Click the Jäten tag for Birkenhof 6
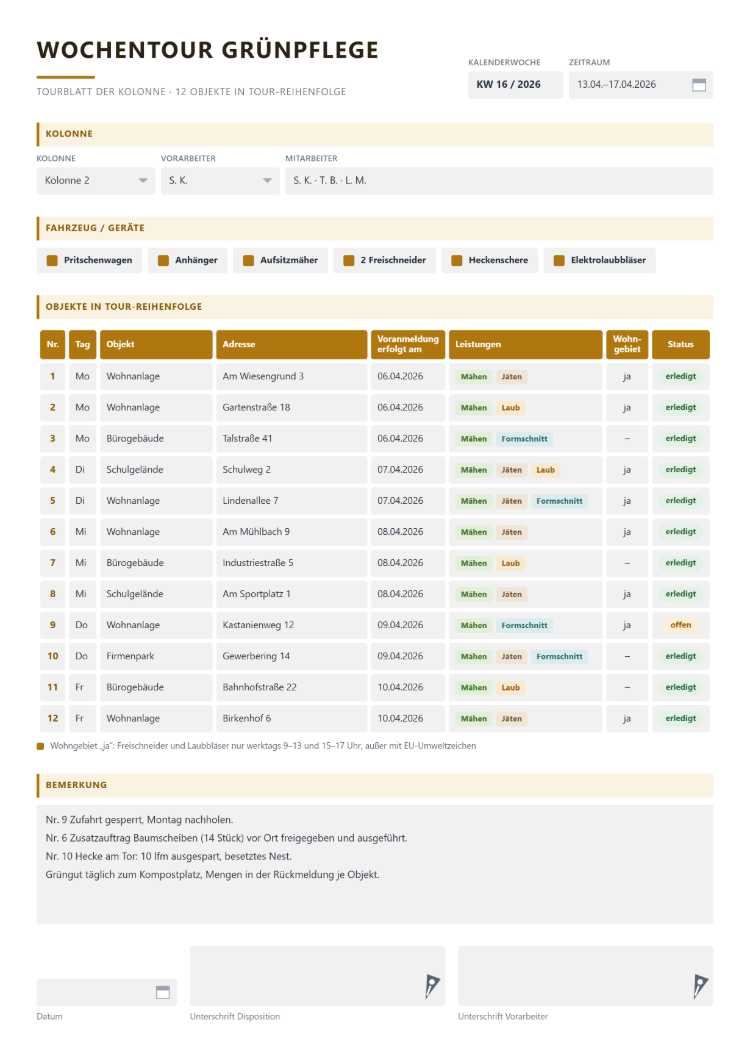750x1060 pixels. point(511,719)
